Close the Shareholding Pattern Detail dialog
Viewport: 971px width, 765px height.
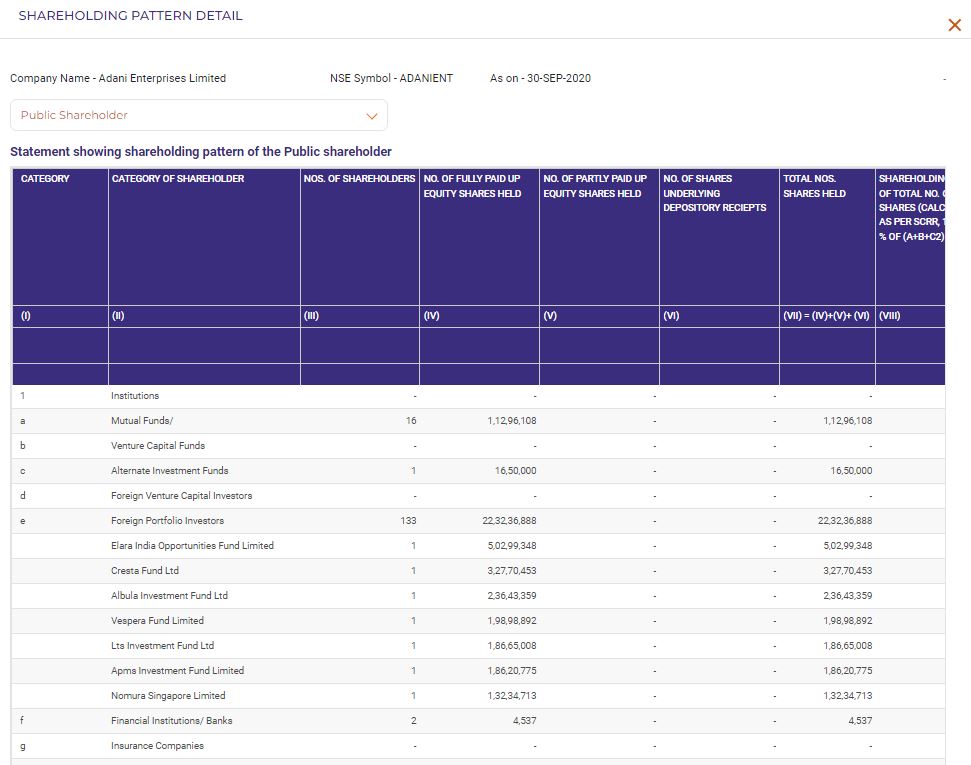pyautogui.click(x=954, y=25)
